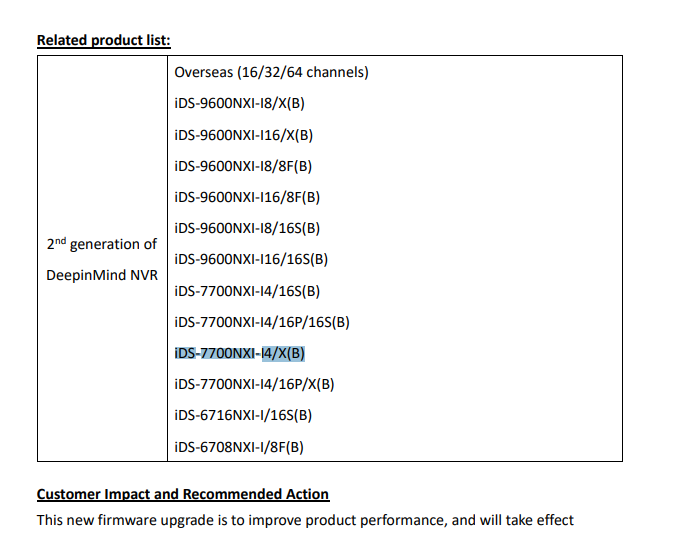Click on iDS-6716NXI-I/16S(B) in the table
Screen dimensions: 696x534
coord(243,415)
